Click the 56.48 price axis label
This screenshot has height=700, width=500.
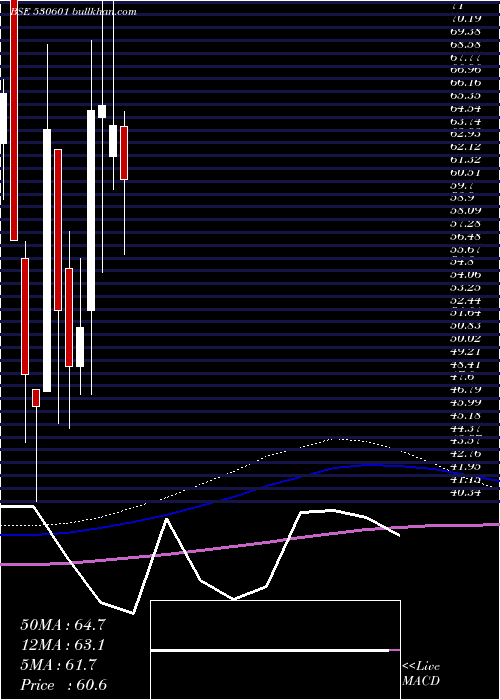click(465, 237)
